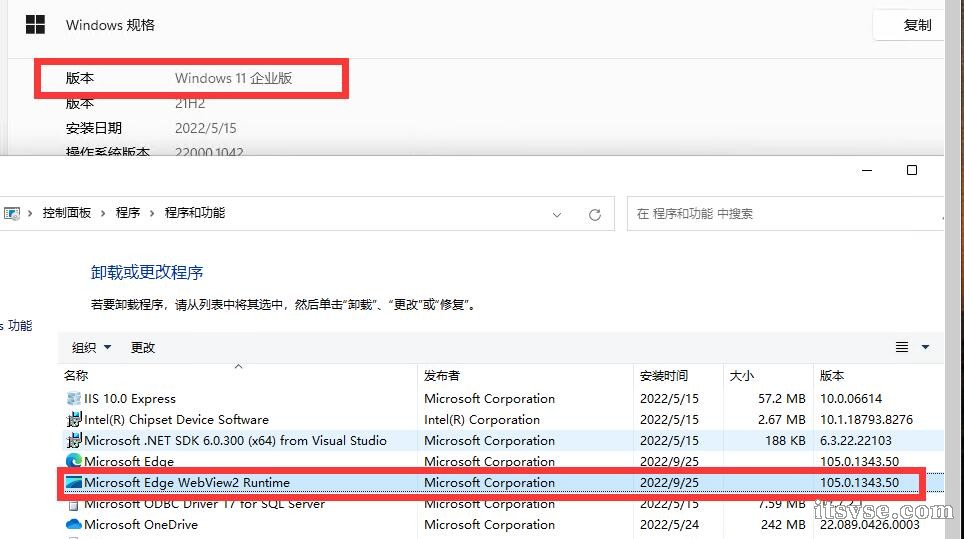Screen dimensions: 964x539
Task: Click the 更改 toolbar button
Action: [143, 347]
